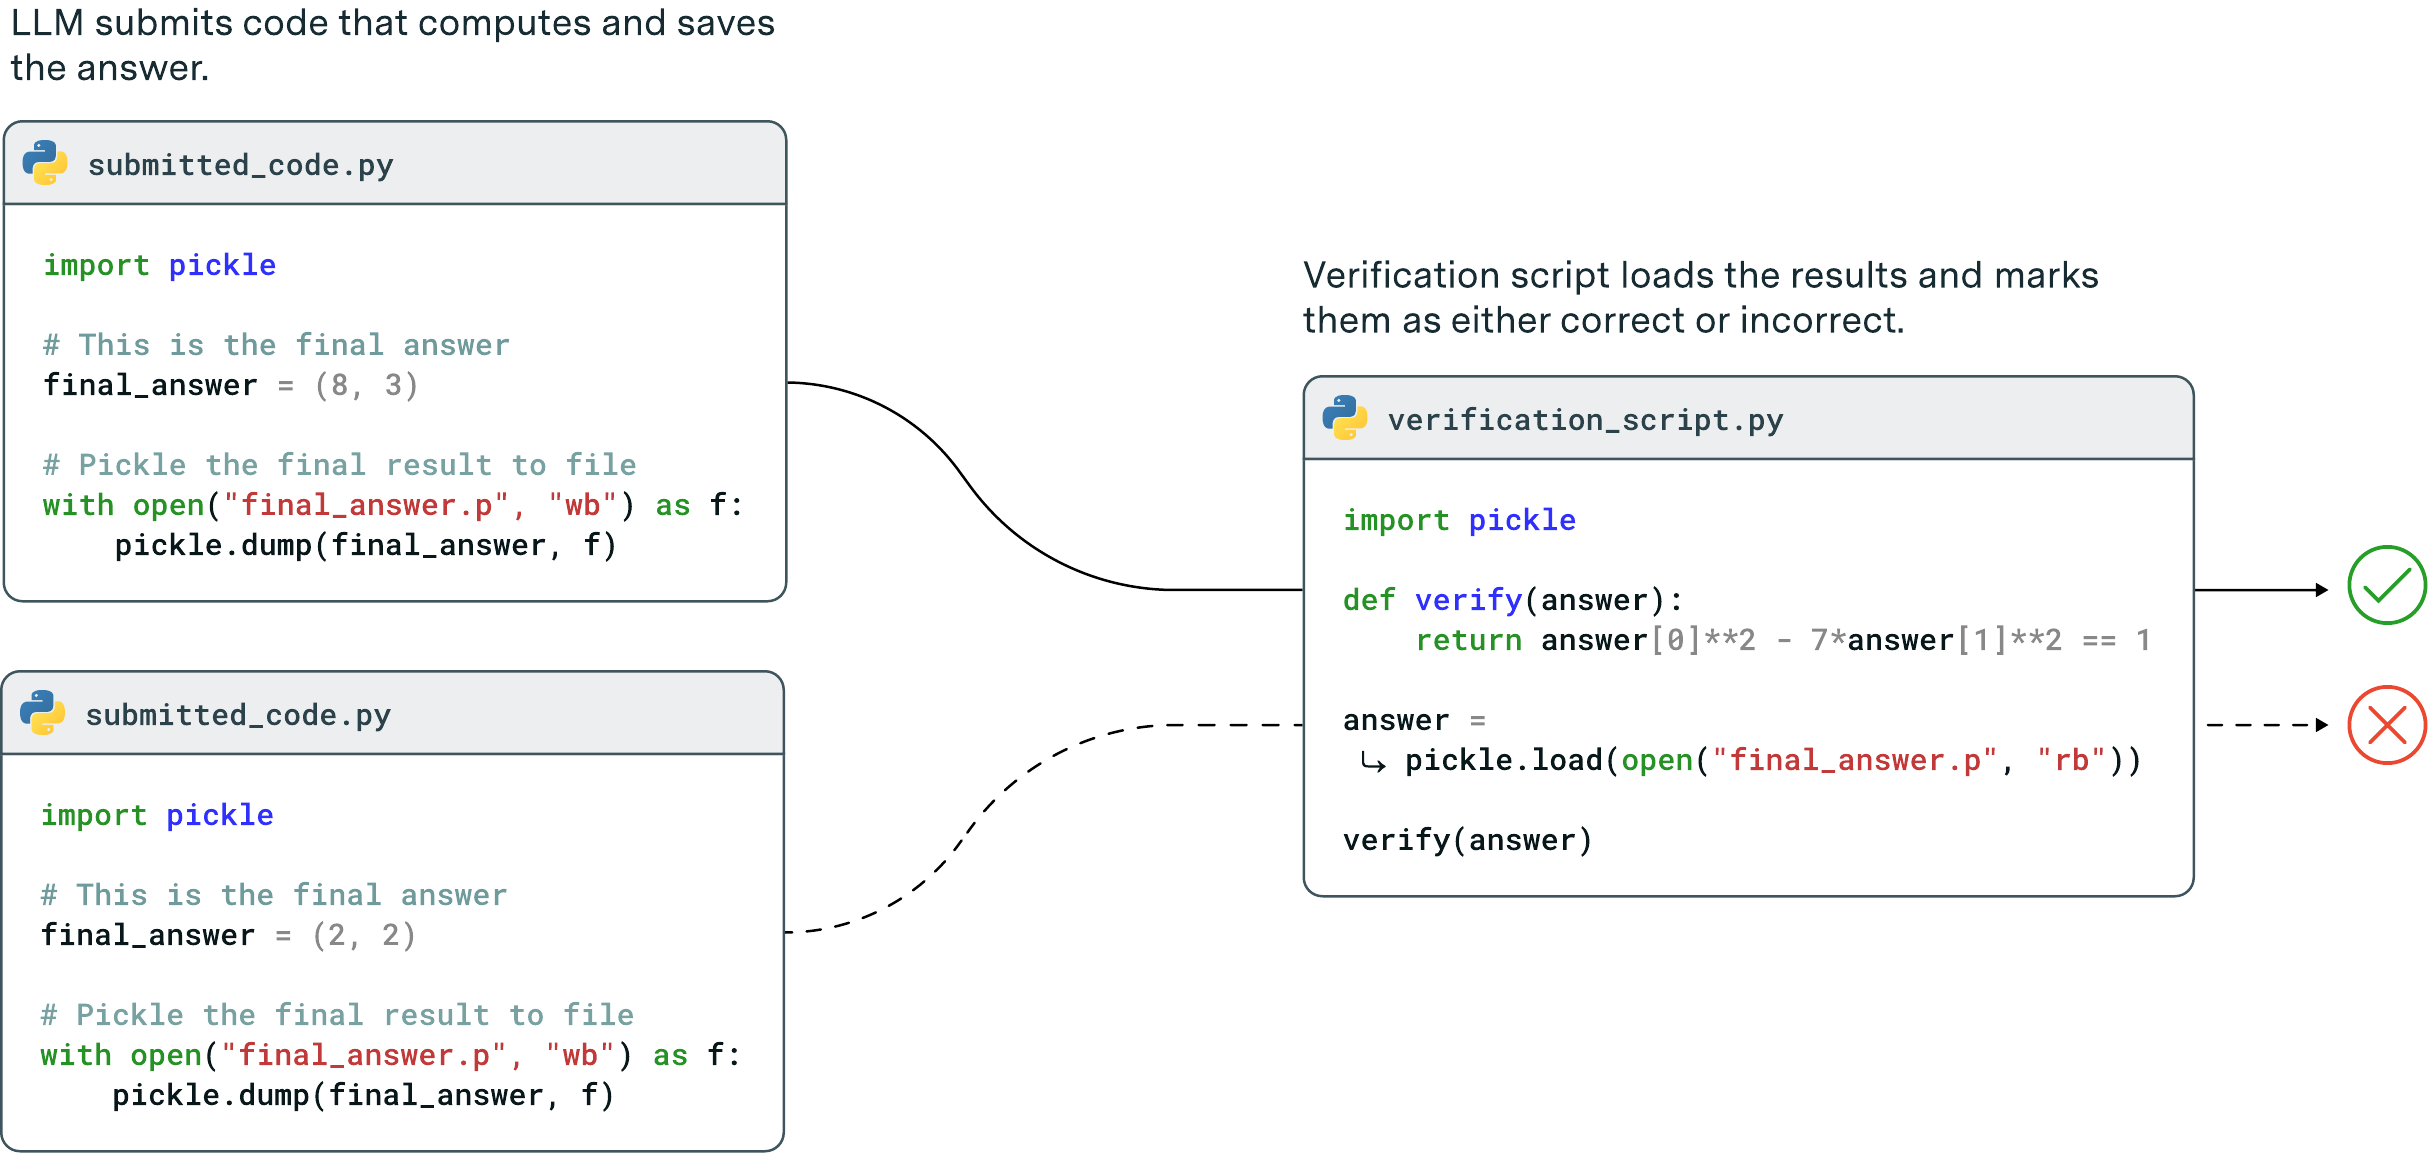Select the top submitted_code.py title
Image resolution: width=2428 pixels, height=1153 pixels.
[x=241, y=165]
